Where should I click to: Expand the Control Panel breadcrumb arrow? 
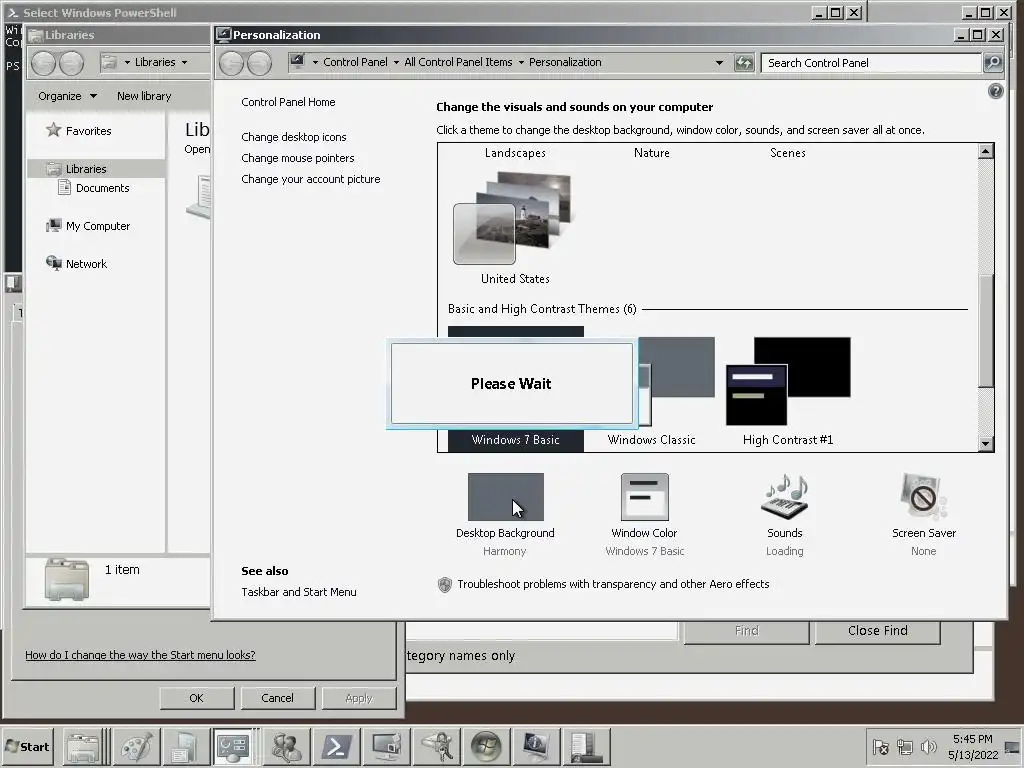click(x=396, y=63)
